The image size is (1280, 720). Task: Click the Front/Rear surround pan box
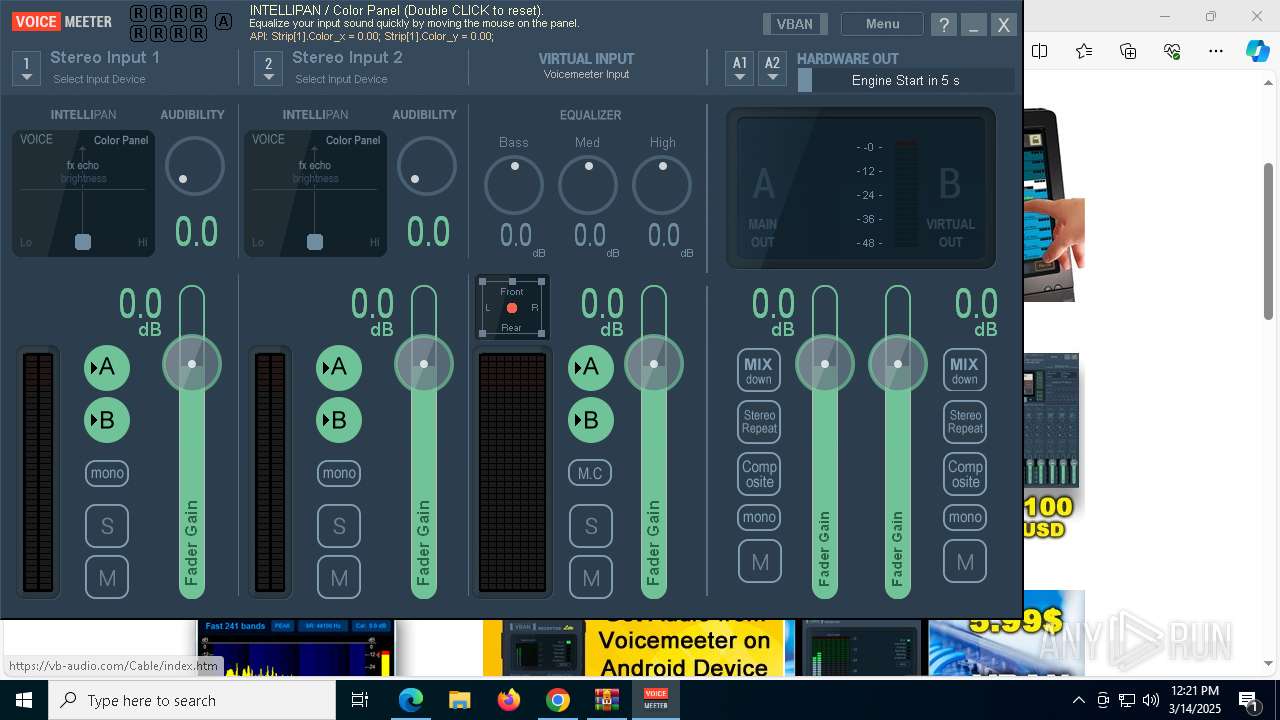[x=512, y=308]
